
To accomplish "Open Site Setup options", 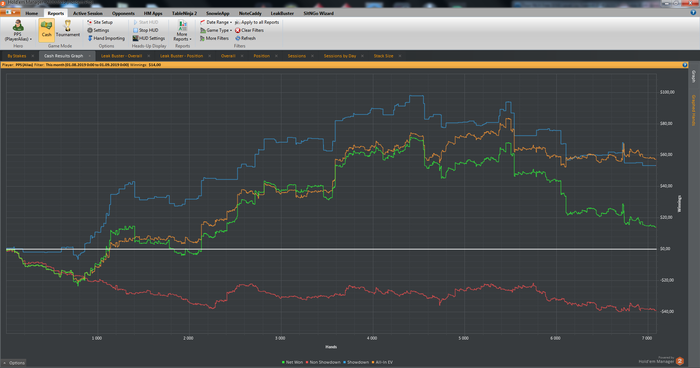I will click(x=100, y=22).
